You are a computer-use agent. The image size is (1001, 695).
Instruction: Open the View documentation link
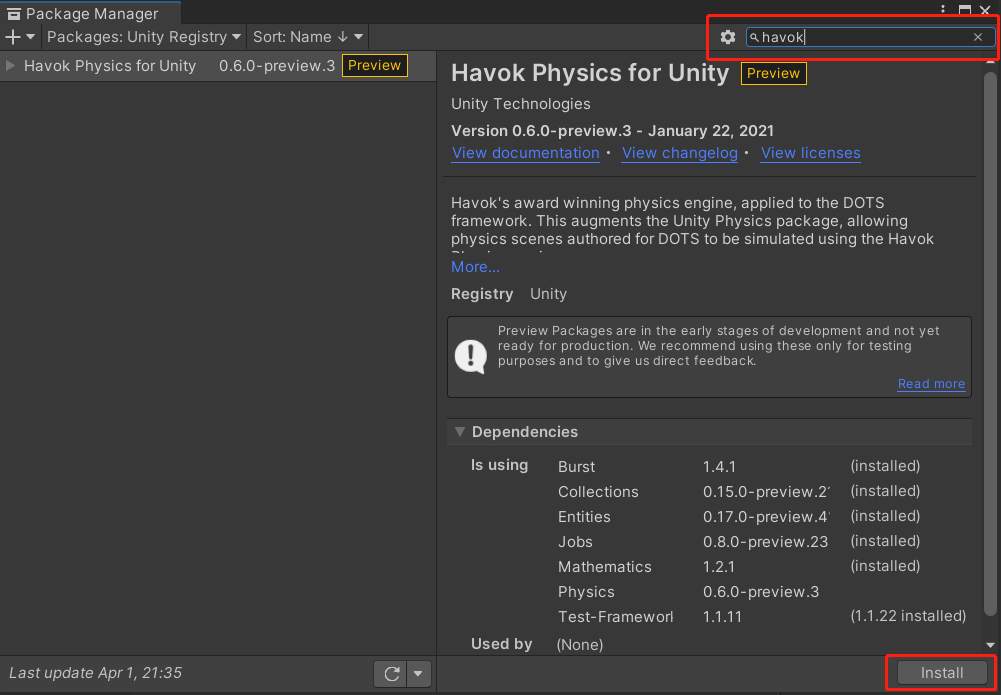point(525,153)
